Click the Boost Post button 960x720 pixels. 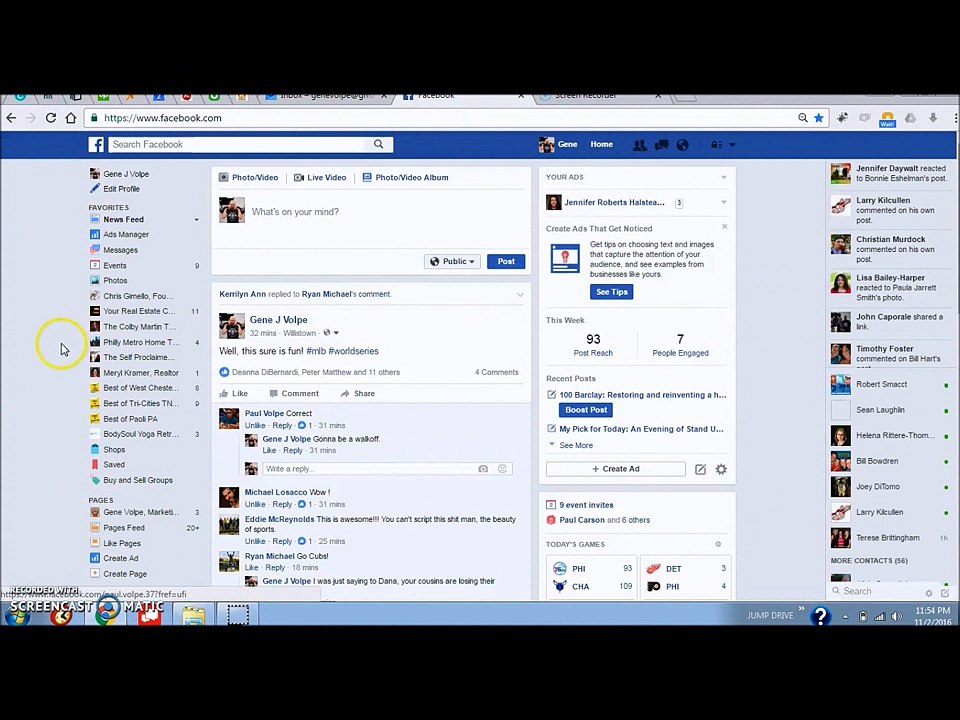pos(586,410)
